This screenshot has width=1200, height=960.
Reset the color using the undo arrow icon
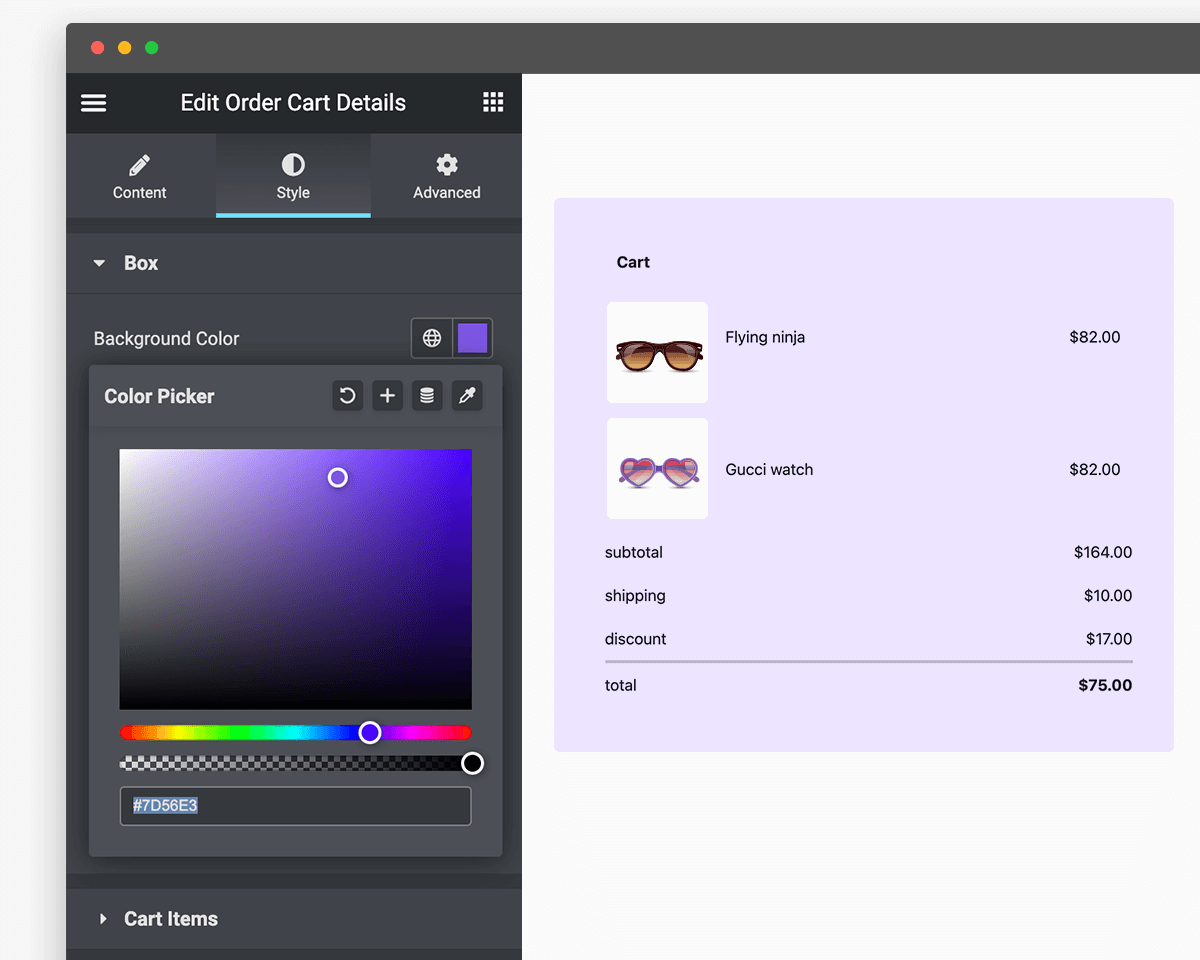click(x=347, y=395)
